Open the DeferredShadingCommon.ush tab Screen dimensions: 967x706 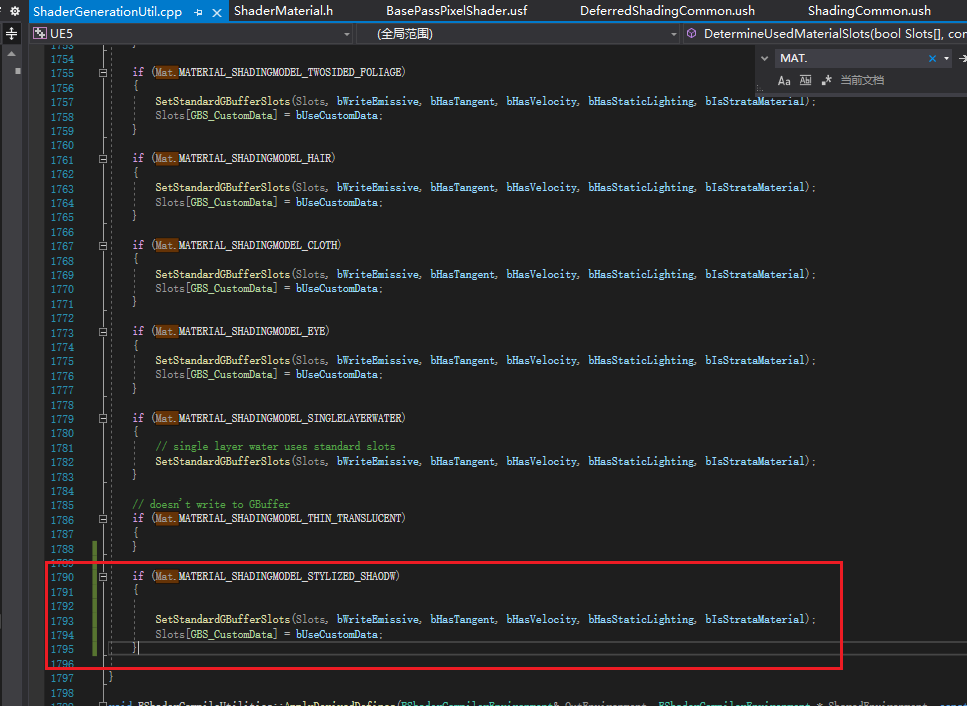667,11
